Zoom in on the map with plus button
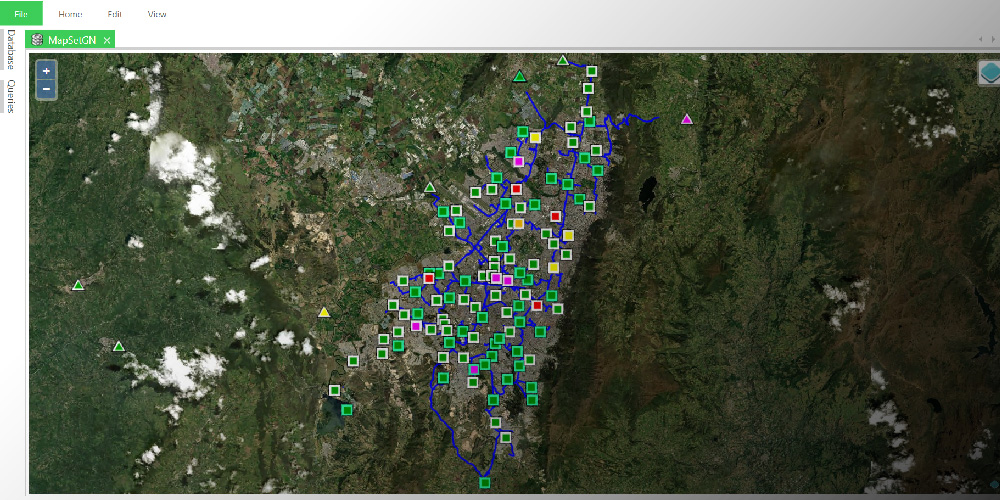 coord(46,71)
